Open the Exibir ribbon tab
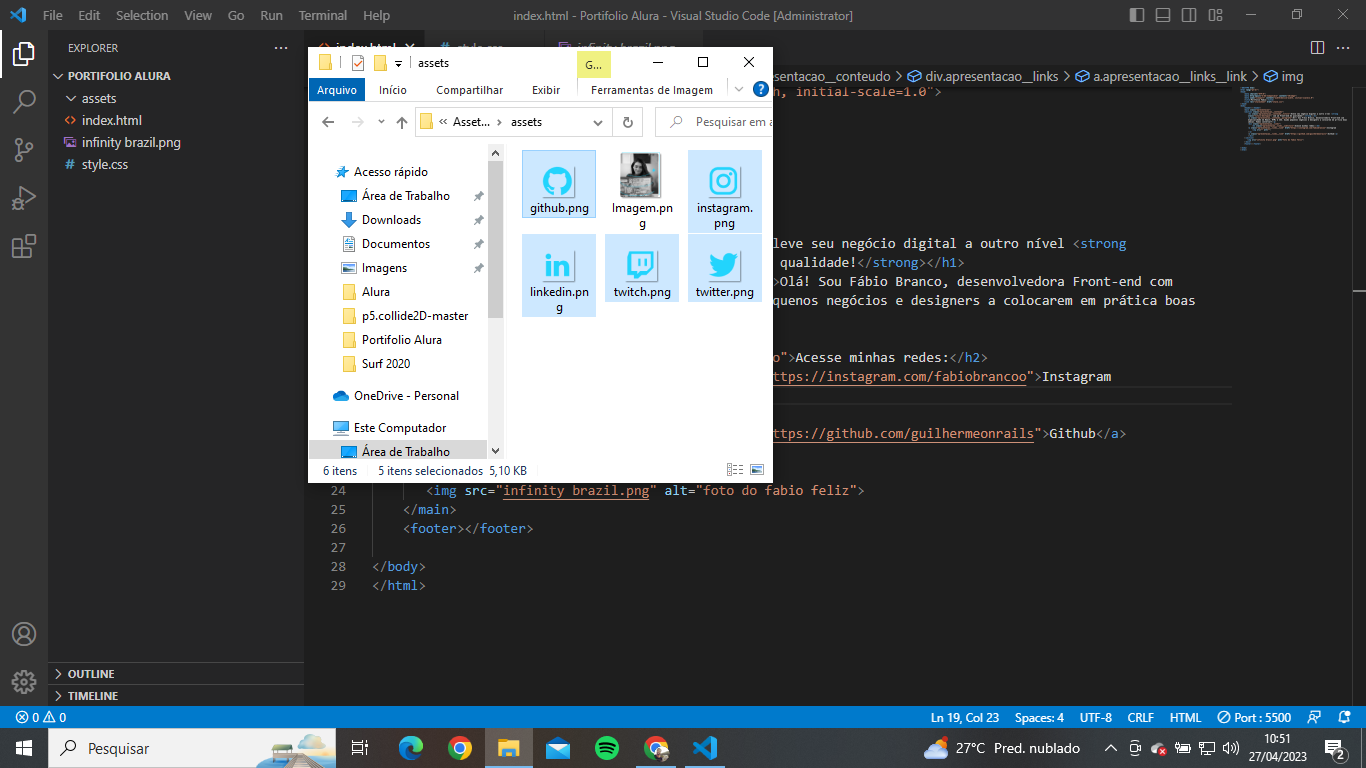This screenshot has width=1366, height=768. pos(546,90)
